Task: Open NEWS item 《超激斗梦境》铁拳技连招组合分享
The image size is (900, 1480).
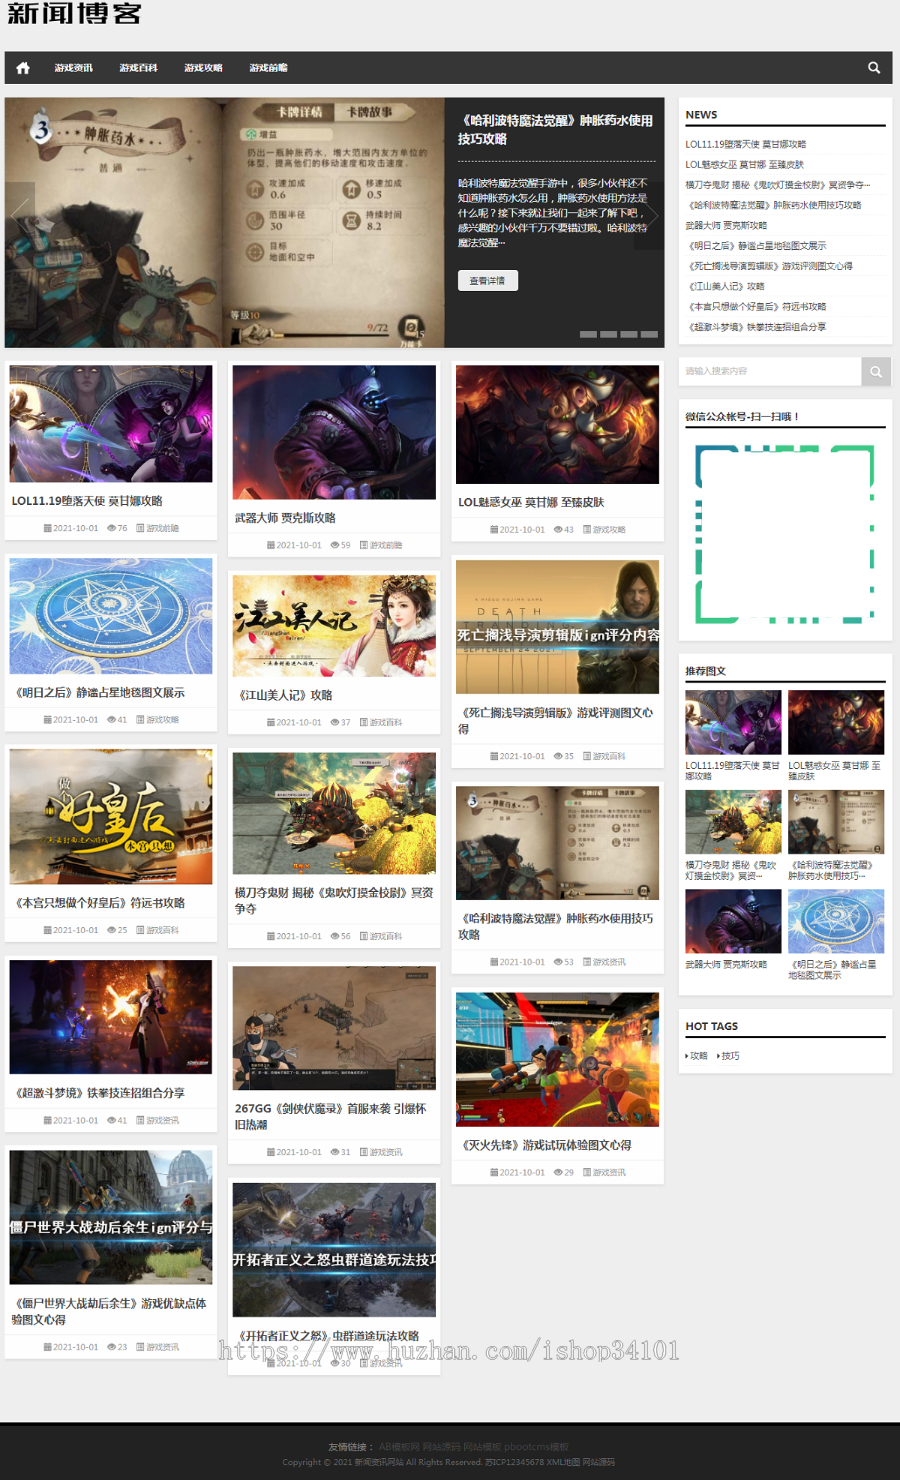Action: pyautogui.click(x=756, y=327)
